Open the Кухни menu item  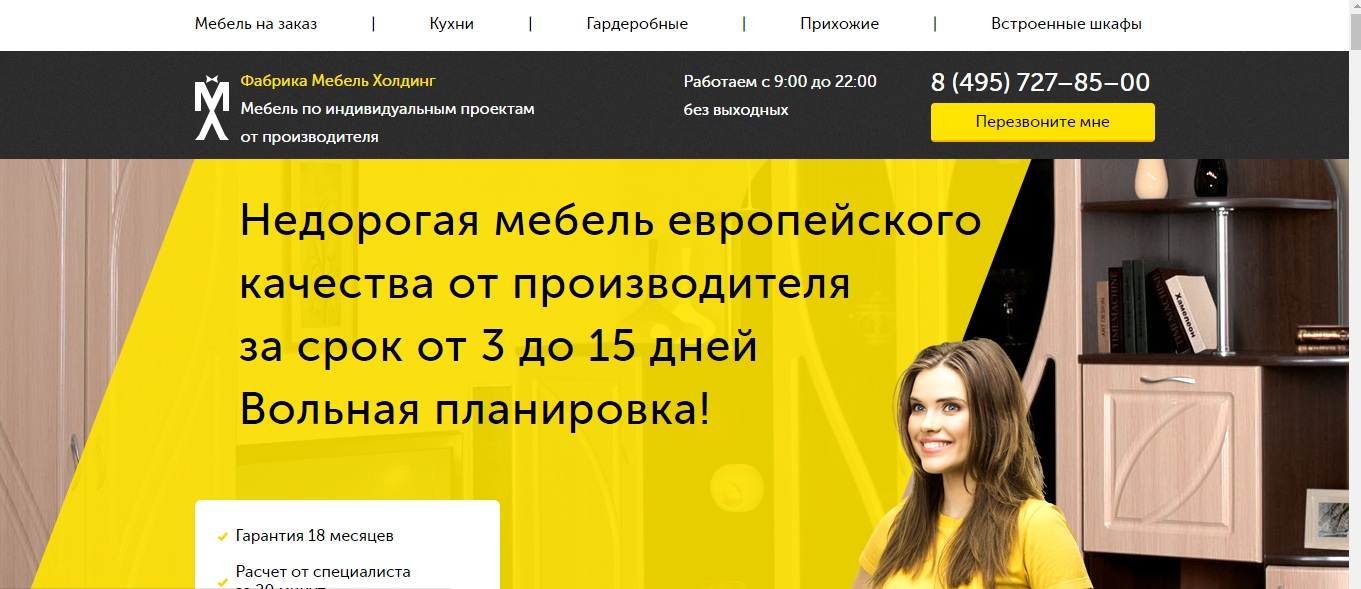click(451, 24)
